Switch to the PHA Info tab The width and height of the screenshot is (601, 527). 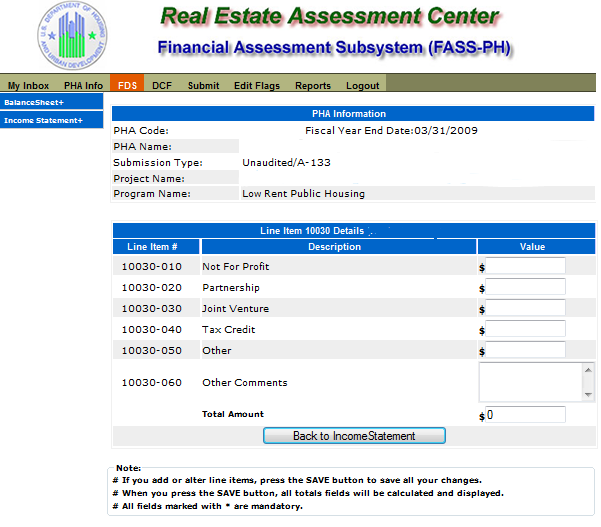pyautogui.click(x=83, y=85)
